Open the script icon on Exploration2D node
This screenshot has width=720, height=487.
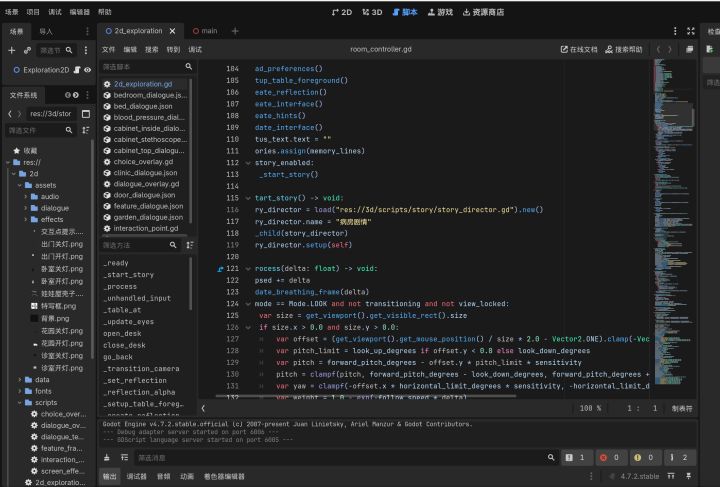pyautogui.click(x=77, y=70)
